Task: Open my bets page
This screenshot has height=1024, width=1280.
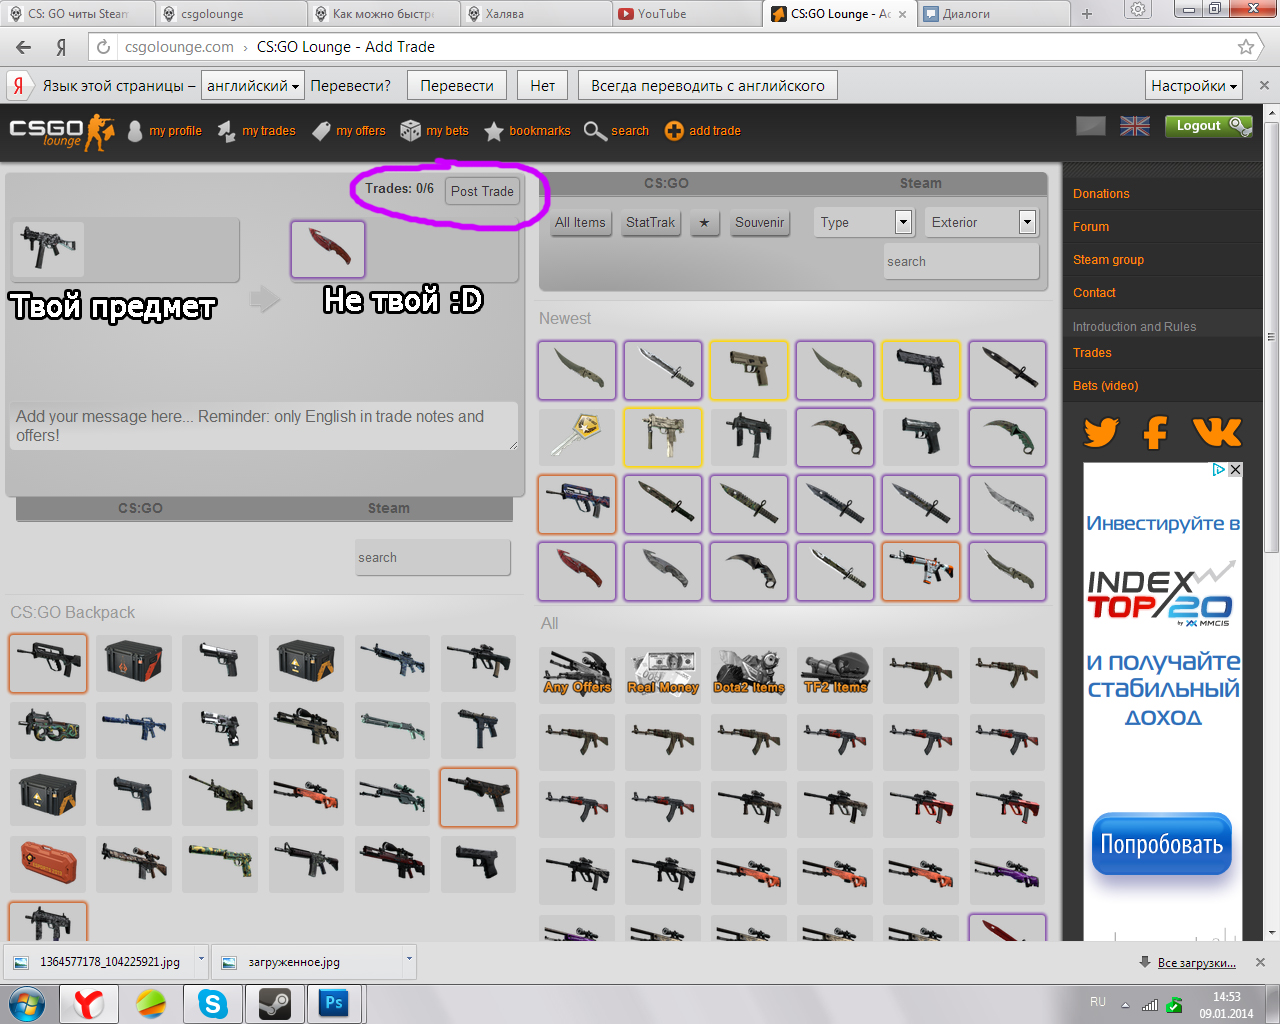Action: [447, 131]
